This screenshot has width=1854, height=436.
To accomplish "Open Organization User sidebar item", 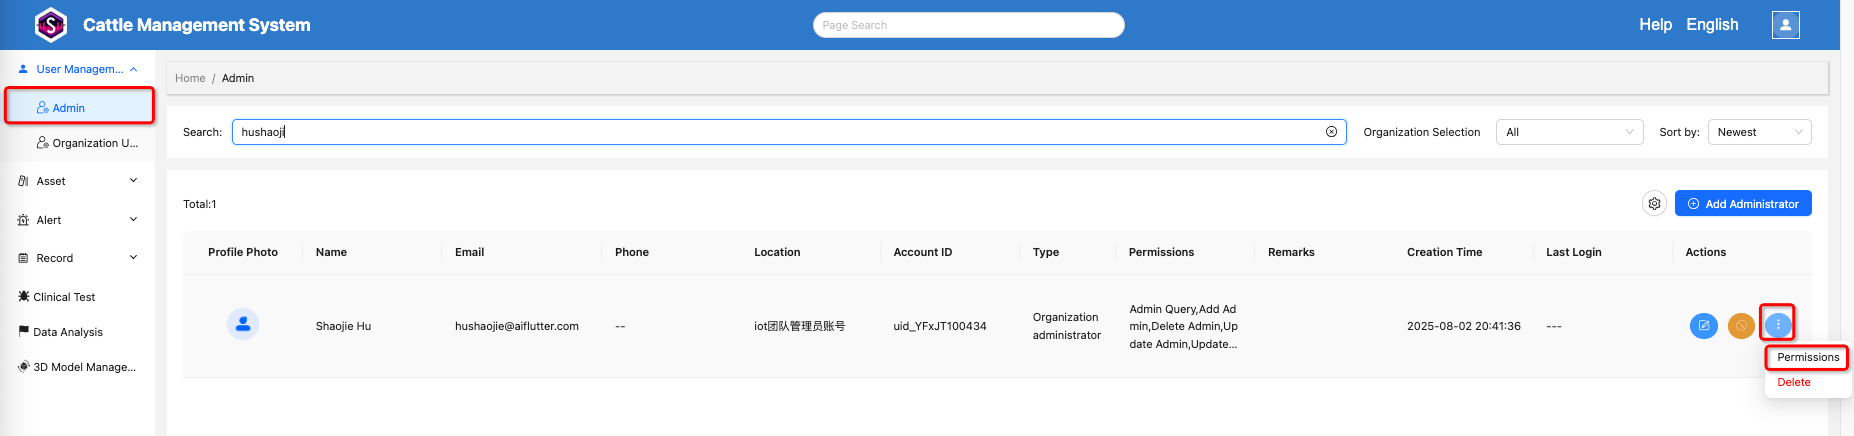I will pos(87,143).
